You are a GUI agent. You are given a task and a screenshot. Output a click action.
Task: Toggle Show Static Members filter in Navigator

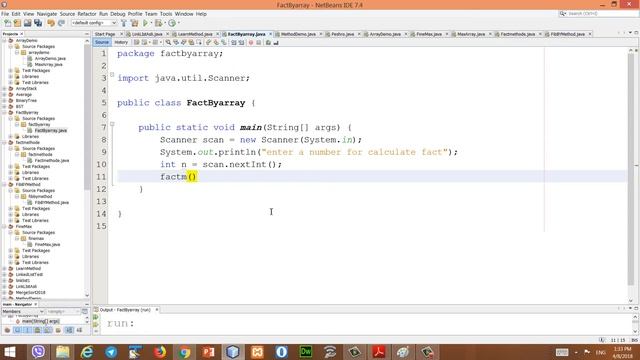point(27,330)
